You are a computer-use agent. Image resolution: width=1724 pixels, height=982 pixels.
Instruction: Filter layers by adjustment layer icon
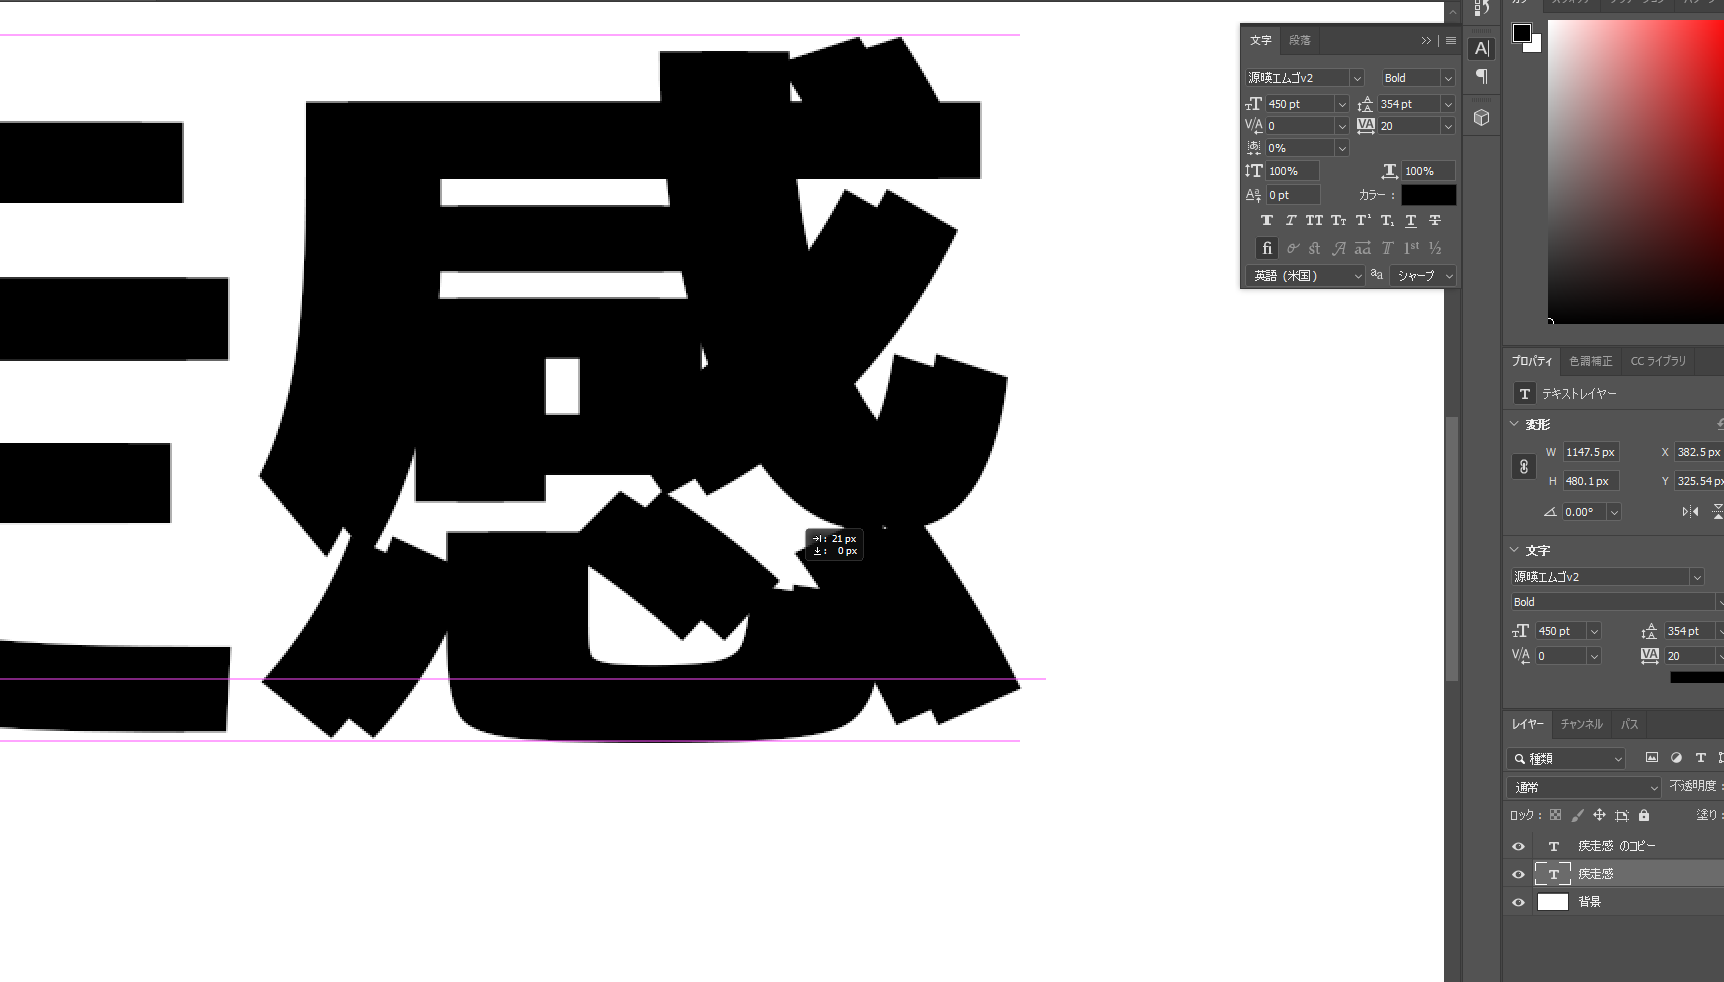pos(1676,758)
